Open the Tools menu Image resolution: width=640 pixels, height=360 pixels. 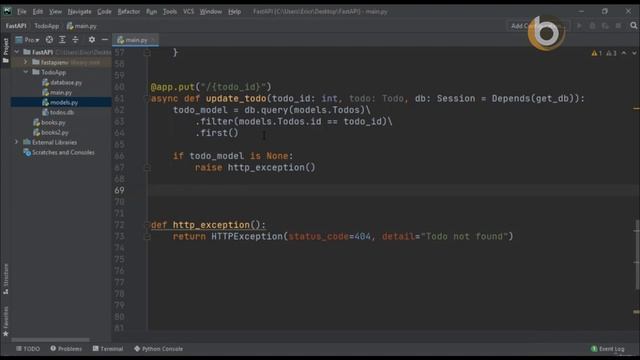170,11
